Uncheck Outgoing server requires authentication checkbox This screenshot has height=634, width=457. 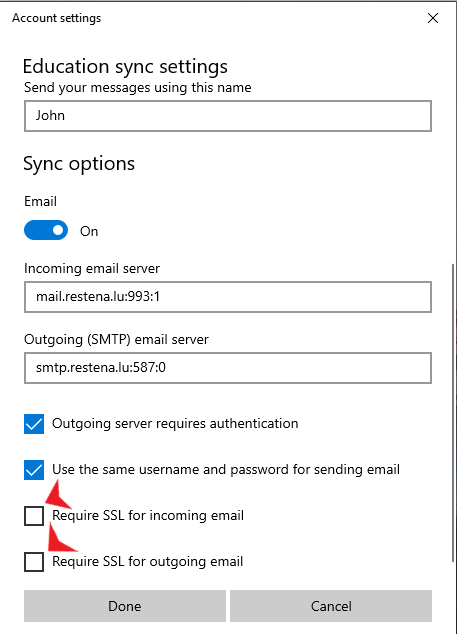pos(34,424)
